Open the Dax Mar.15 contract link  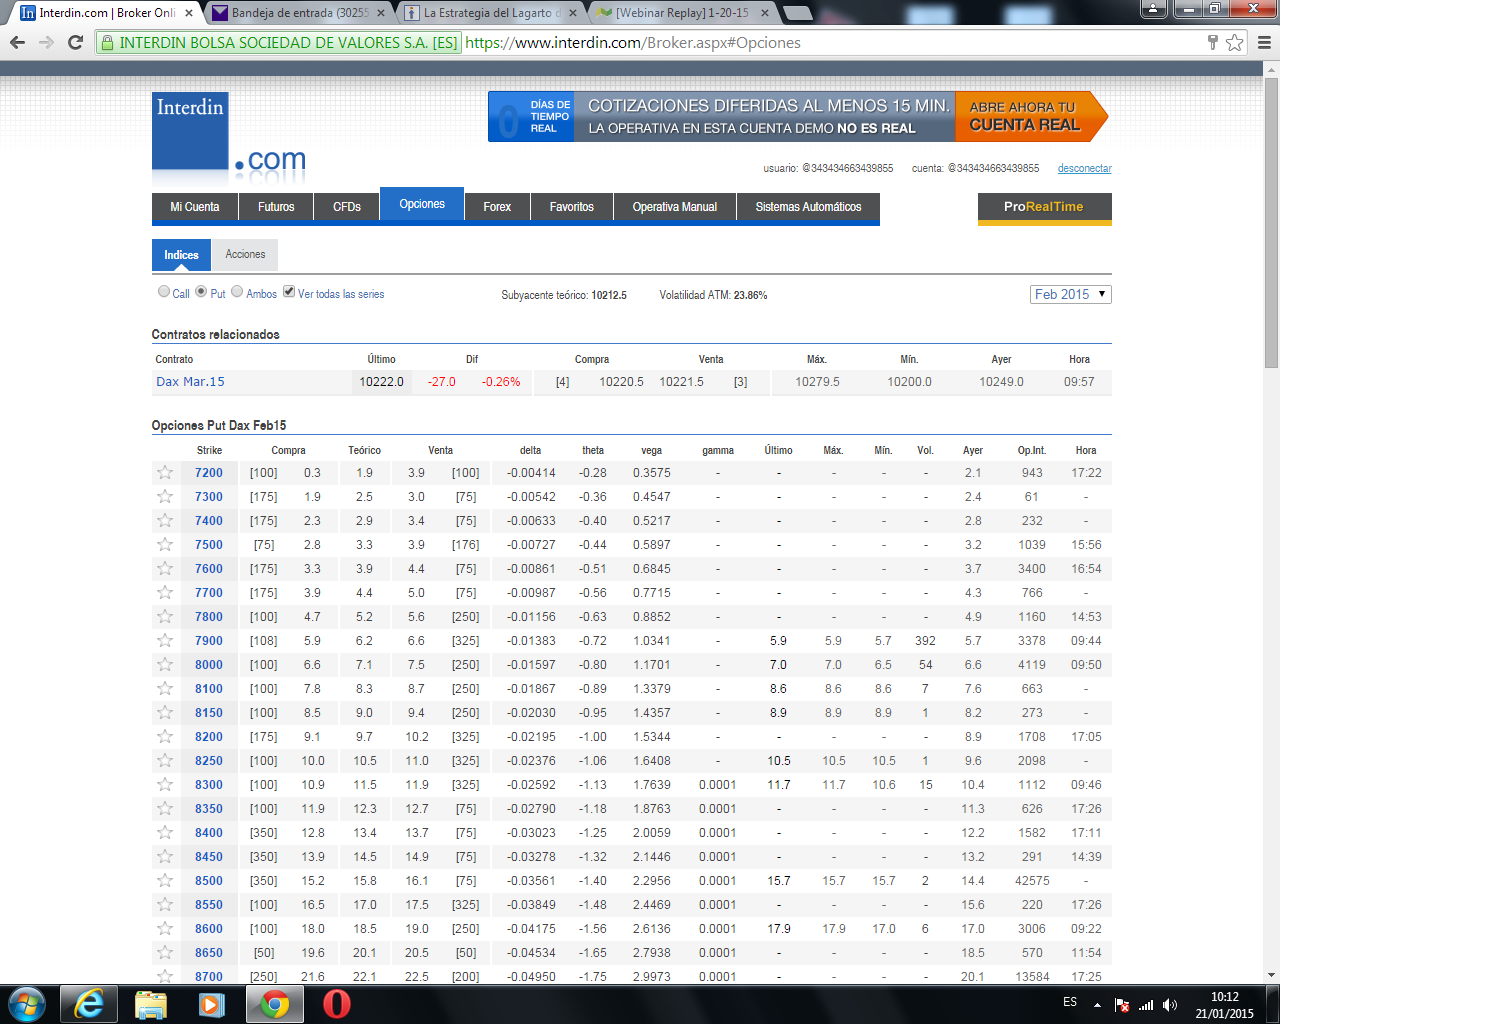coord(190,382)
